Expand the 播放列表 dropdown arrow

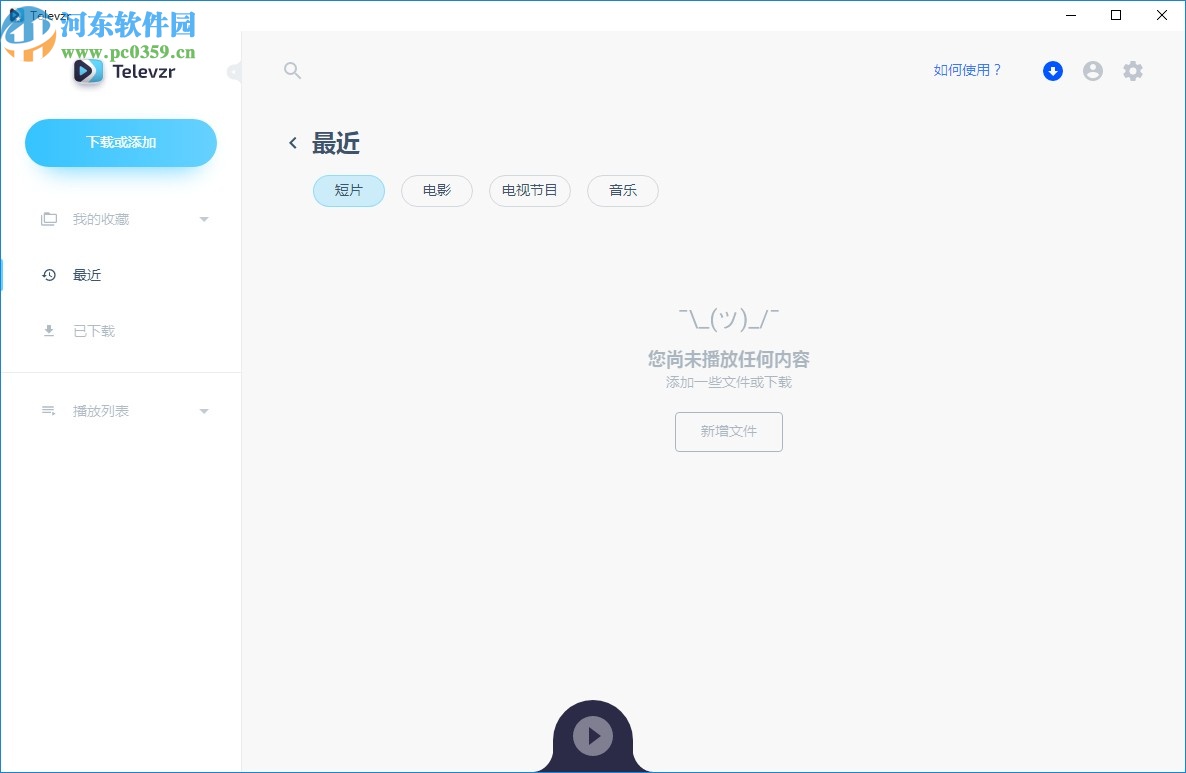tap(204, 410)
